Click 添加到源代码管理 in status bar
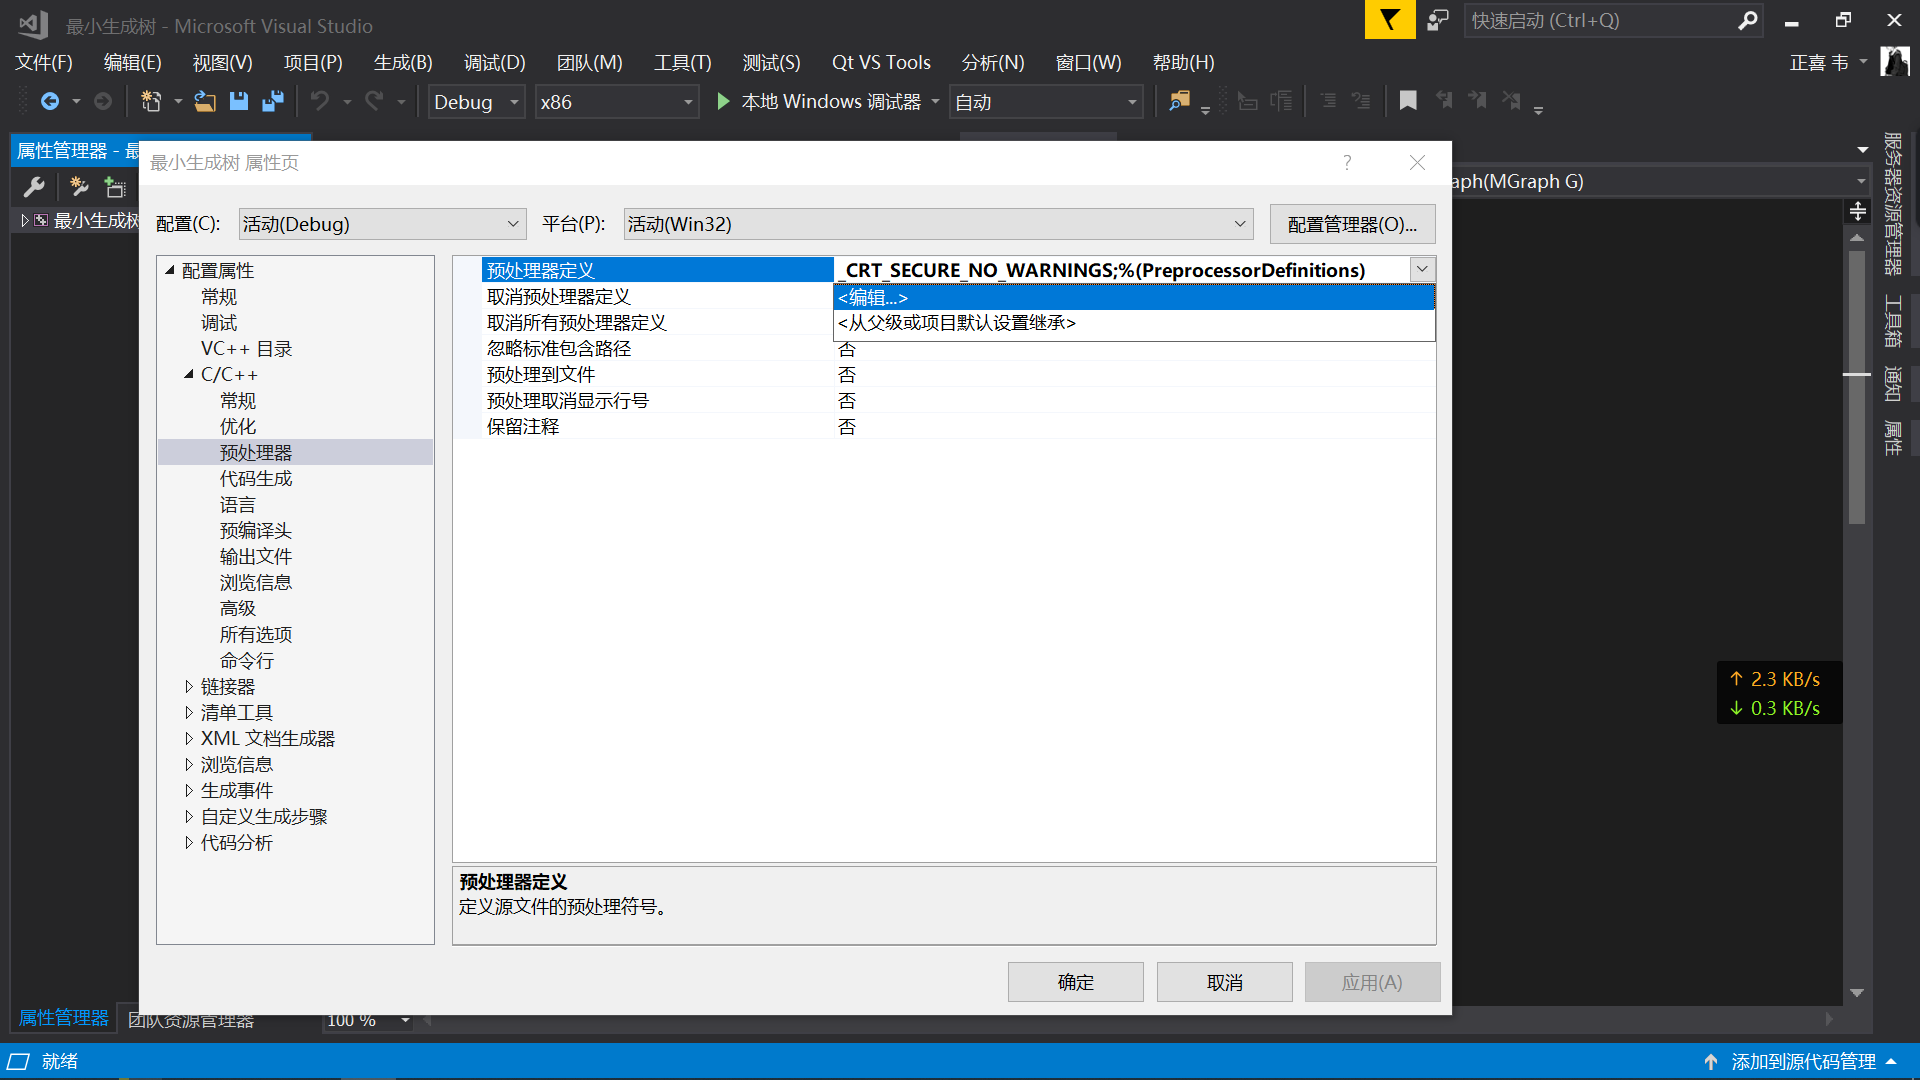The width and height of the screenshot is (1920, 1080). pos(1804,1062)
